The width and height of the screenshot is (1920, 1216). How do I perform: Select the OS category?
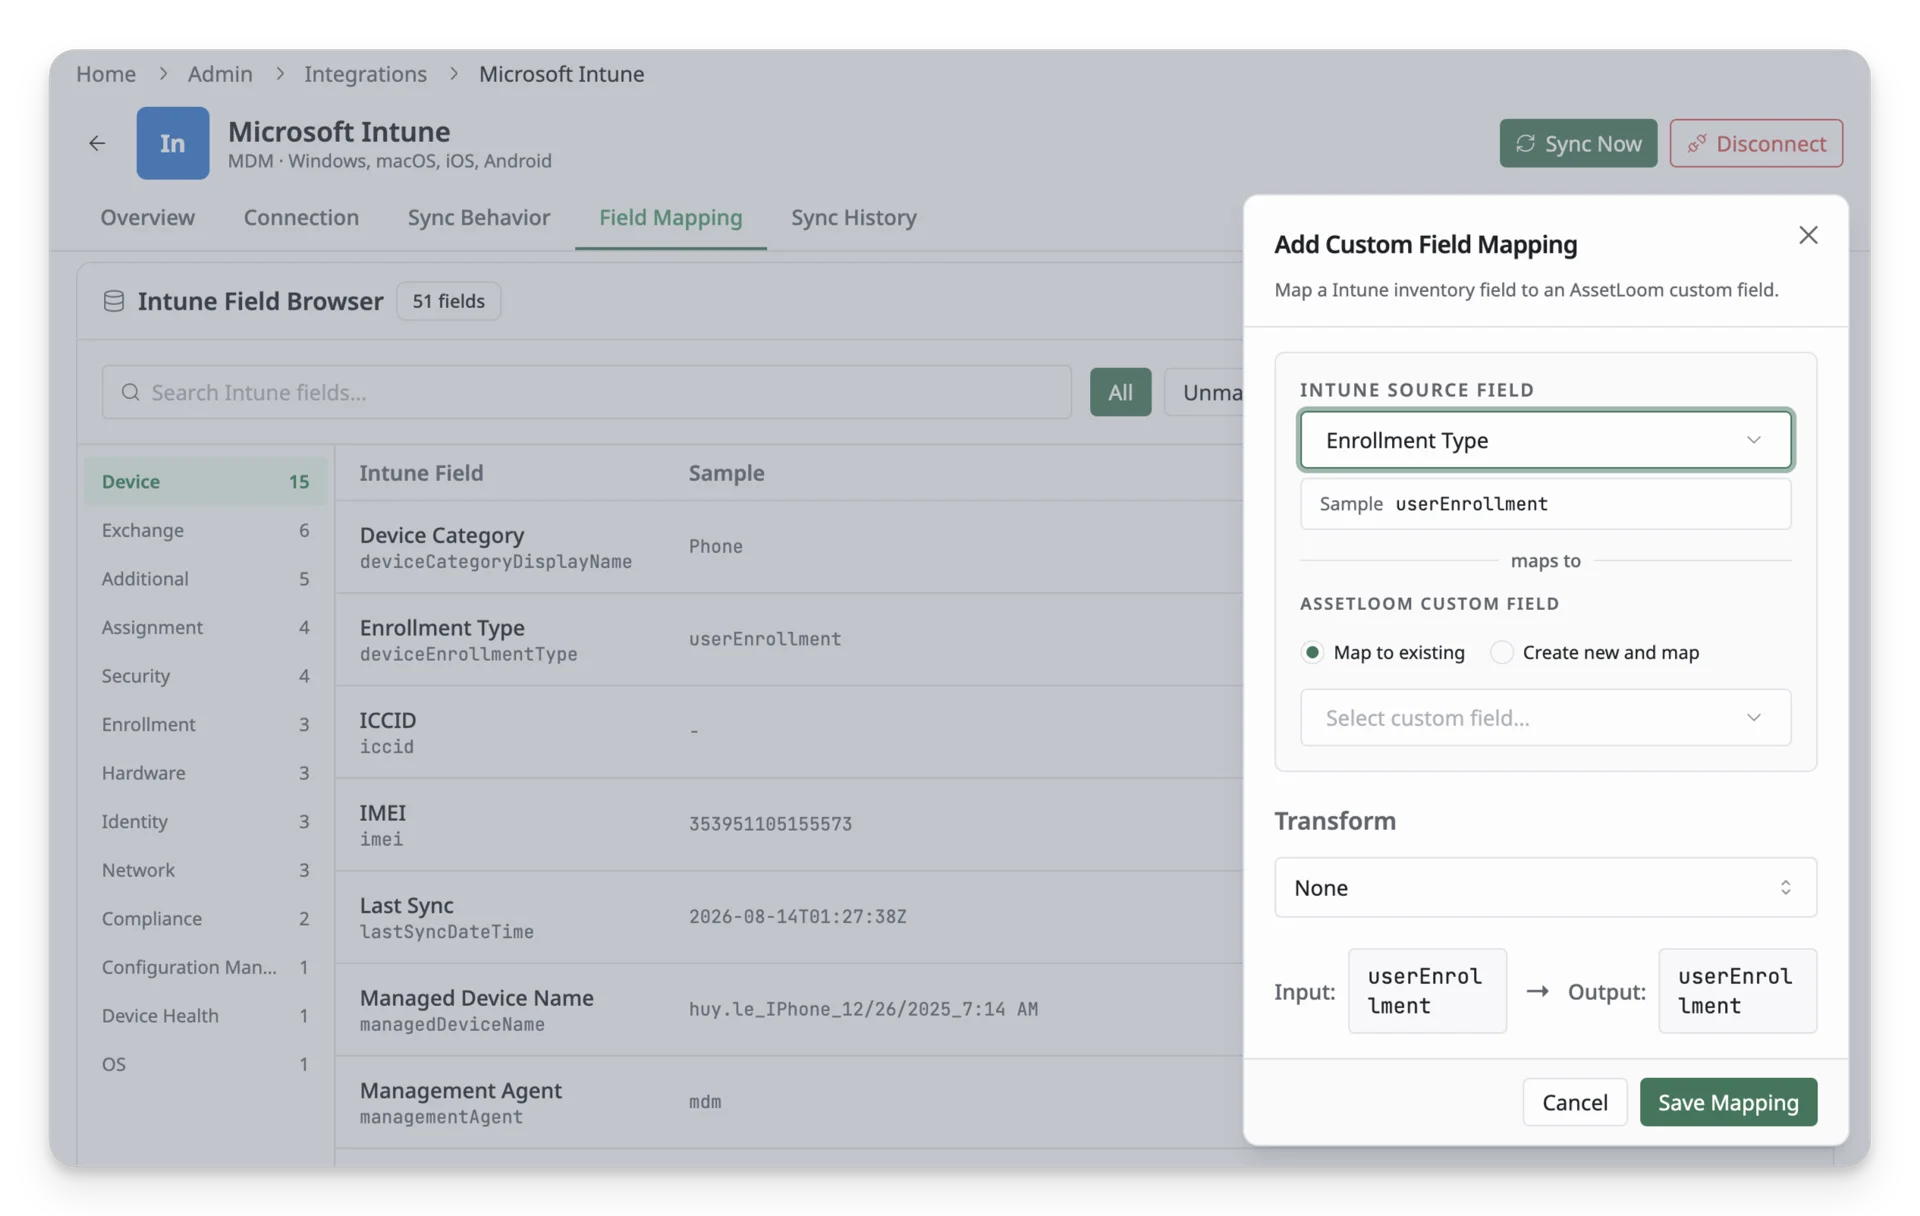[205, 1064]
